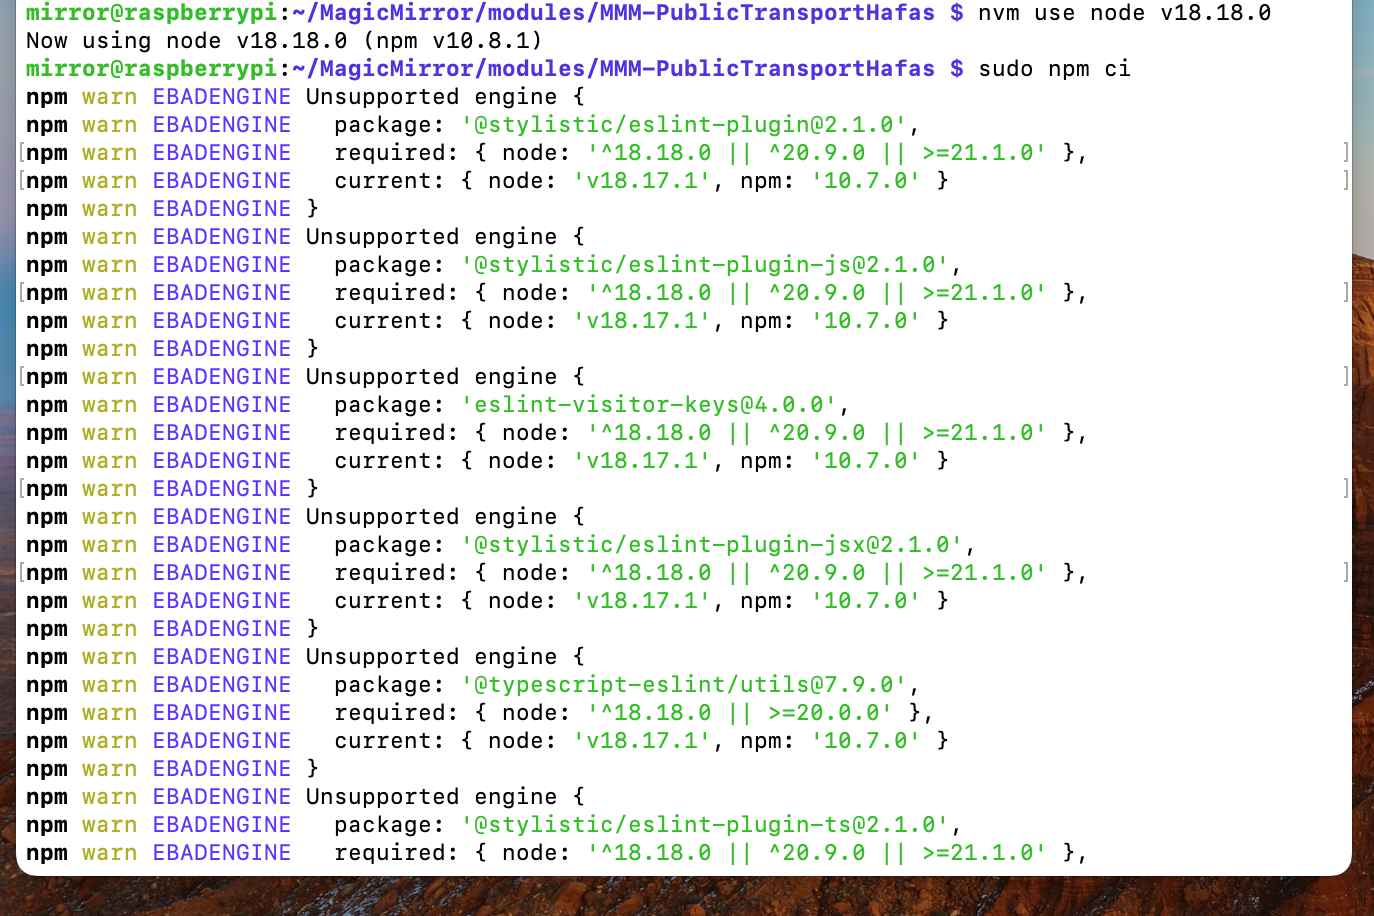1374x916 pixels.
Task: Click the required node range under eslint-plugin-ts package
Action: tap(817, 853)
